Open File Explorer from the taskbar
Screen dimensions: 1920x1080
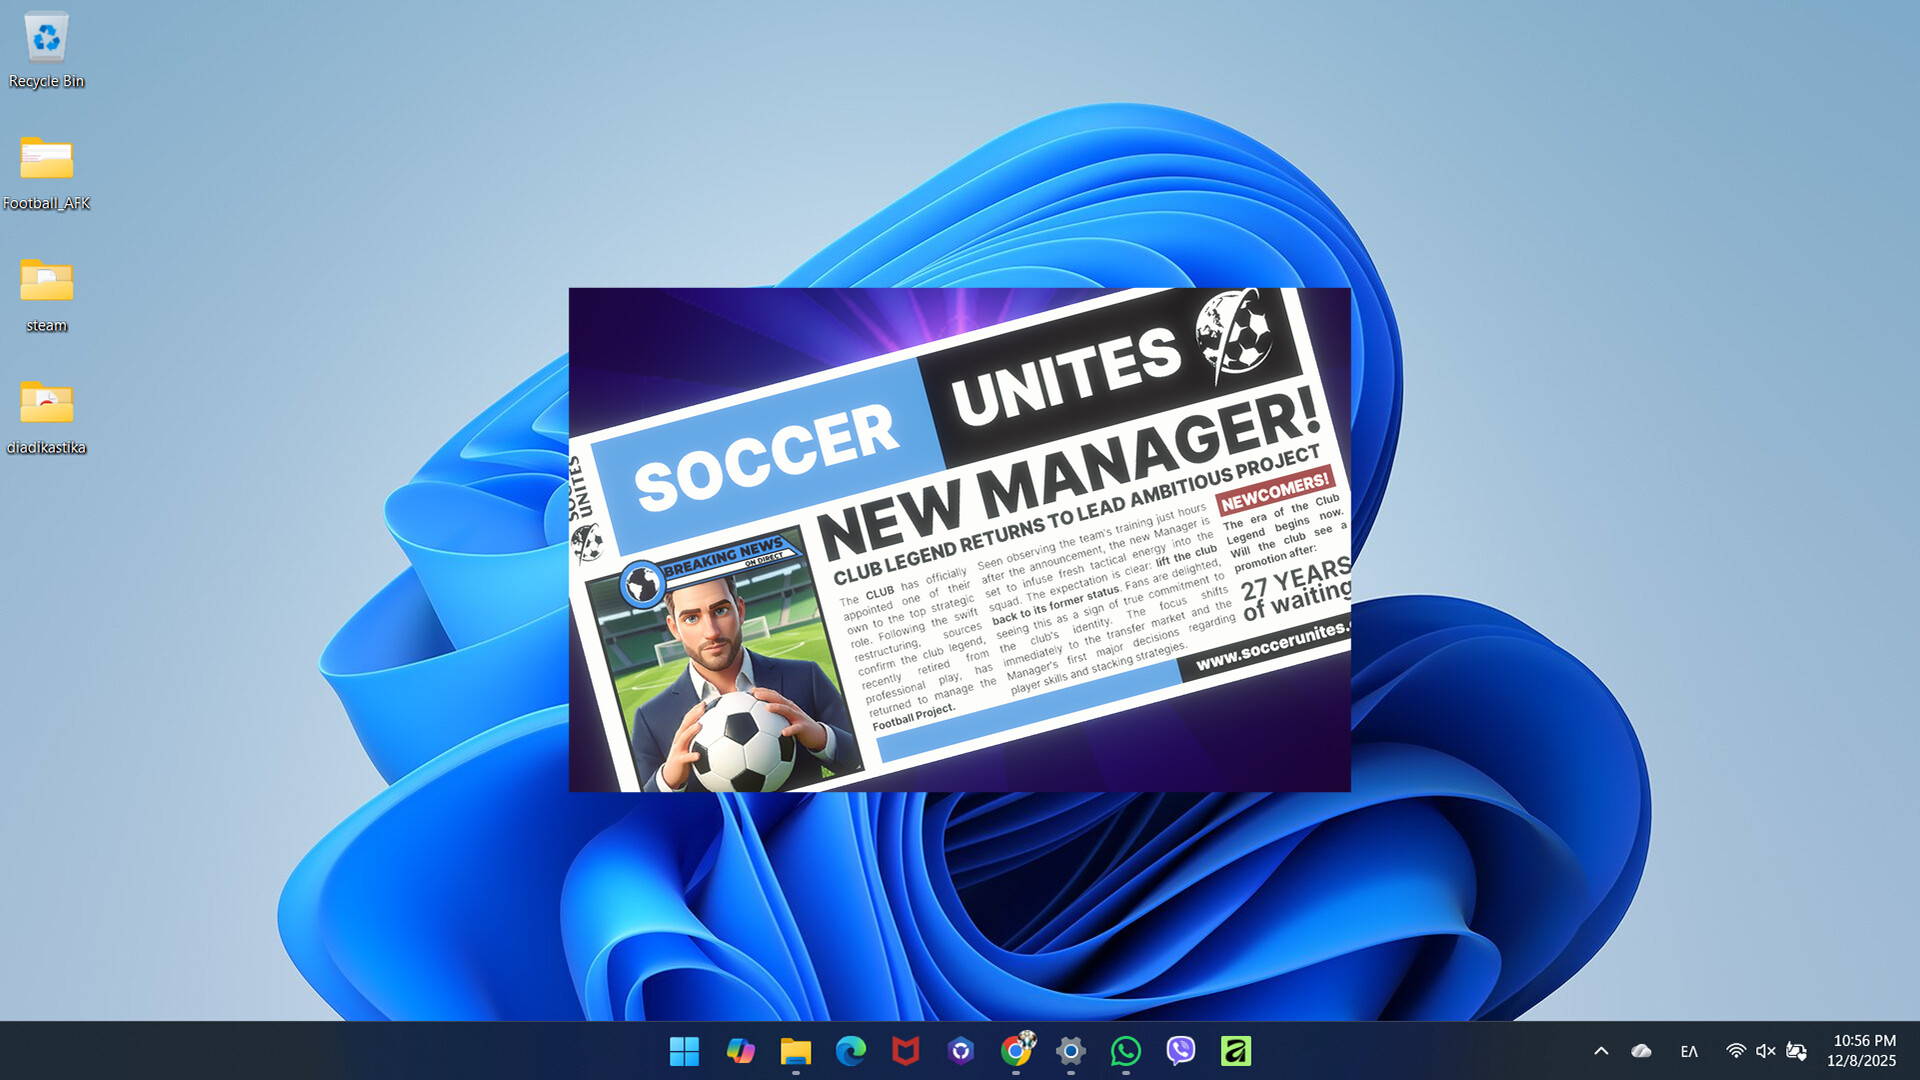pyautogui.click(x=795, y=1051)
